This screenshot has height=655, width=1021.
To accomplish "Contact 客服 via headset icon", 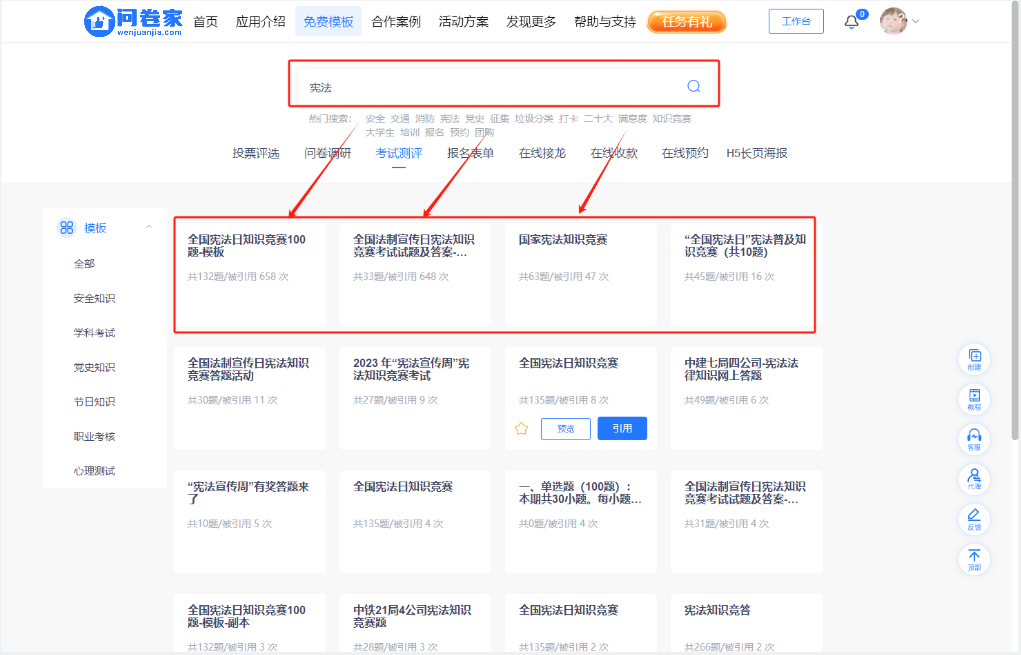I will [974, 439].
